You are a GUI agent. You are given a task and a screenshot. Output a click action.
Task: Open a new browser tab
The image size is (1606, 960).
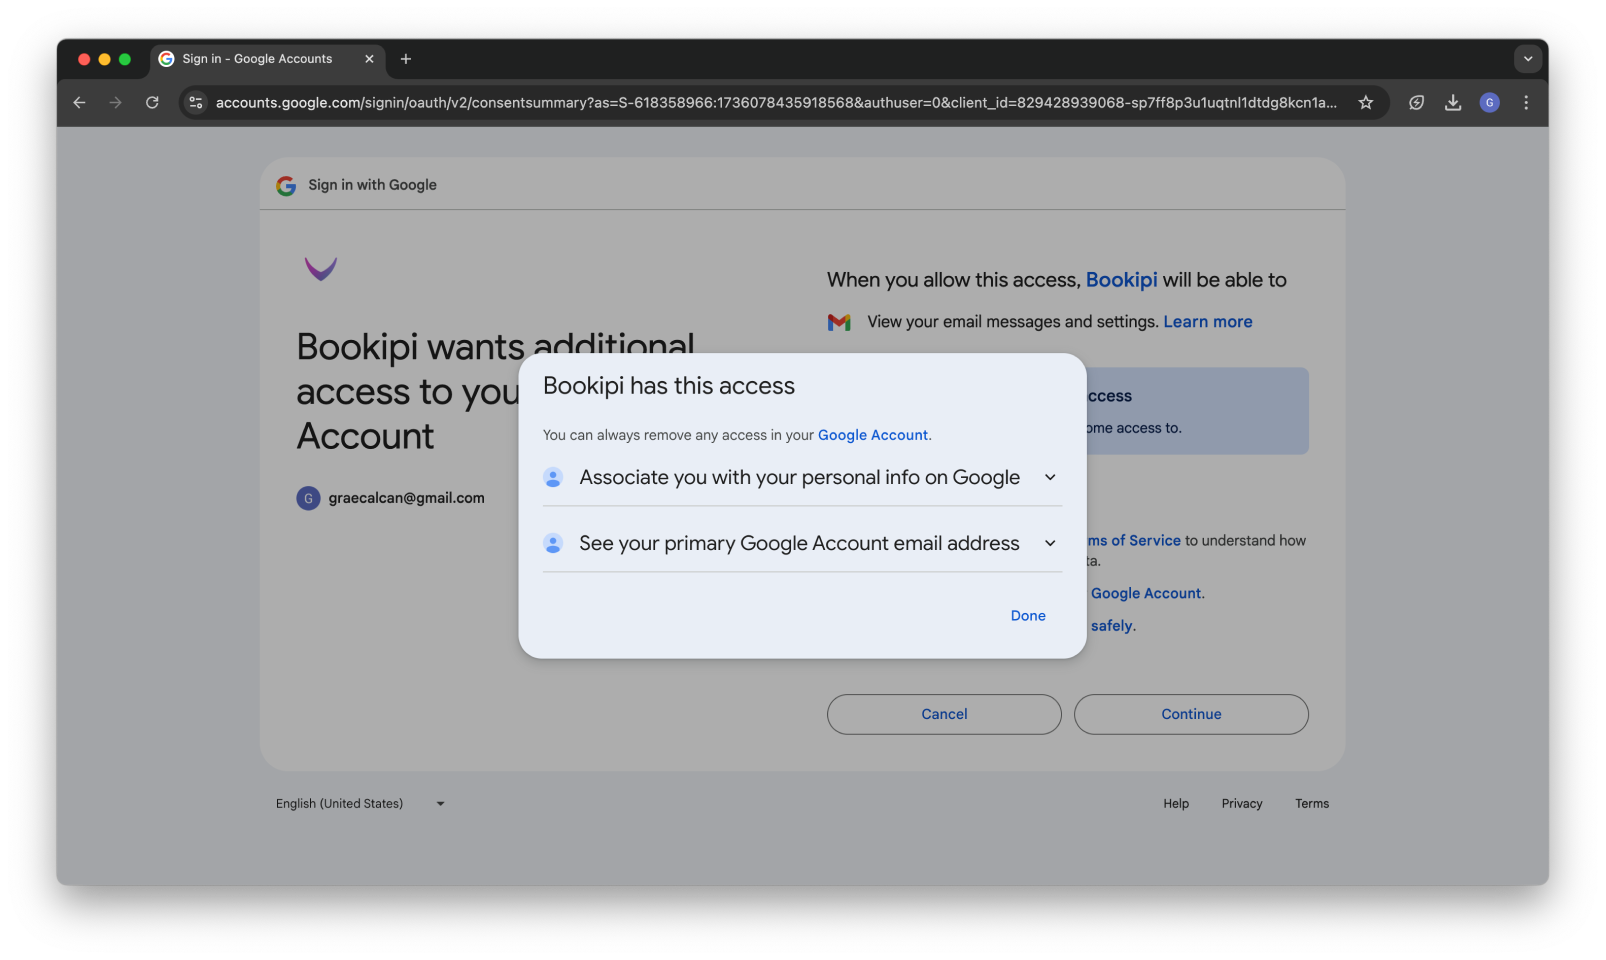(406, 59)
